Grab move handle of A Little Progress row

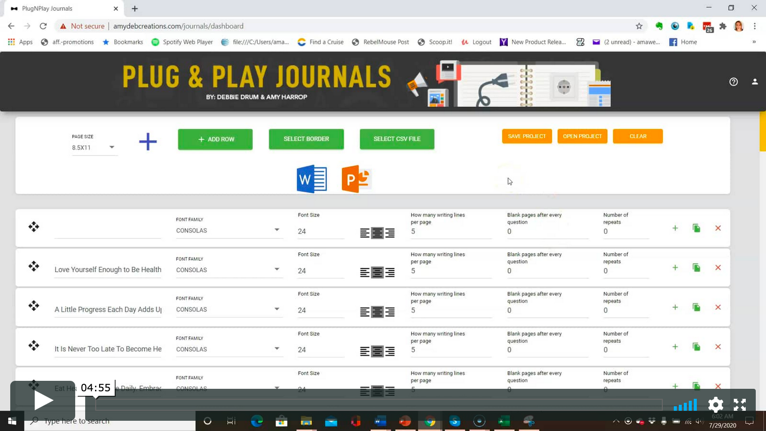(x=34, y=306)
